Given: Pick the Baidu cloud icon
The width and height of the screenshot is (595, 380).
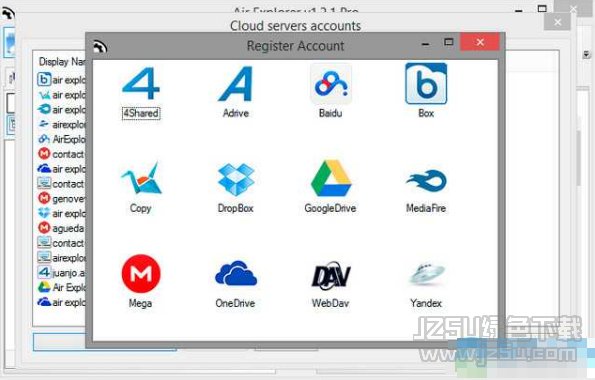Looking at the screenshot, I should coord(331,84).
